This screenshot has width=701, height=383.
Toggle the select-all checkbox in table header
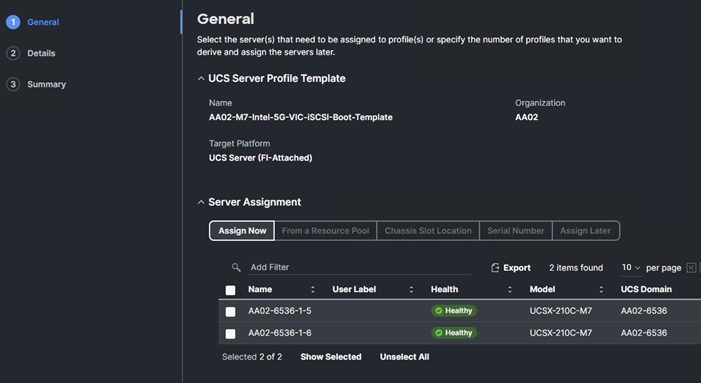pos(230,290)
